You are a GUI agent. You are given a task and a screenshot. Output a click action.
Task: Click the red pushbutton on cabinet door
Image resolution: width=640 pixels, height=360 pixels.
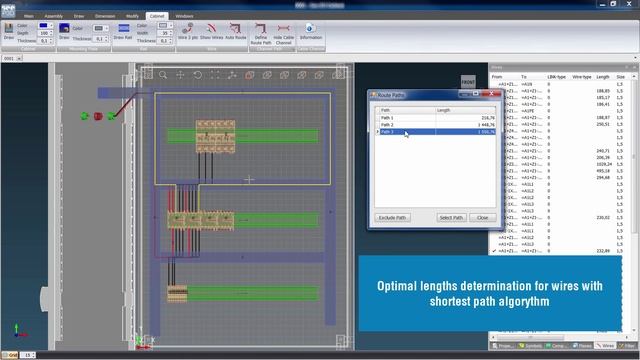pyautogui.click(x=98, y=117)
